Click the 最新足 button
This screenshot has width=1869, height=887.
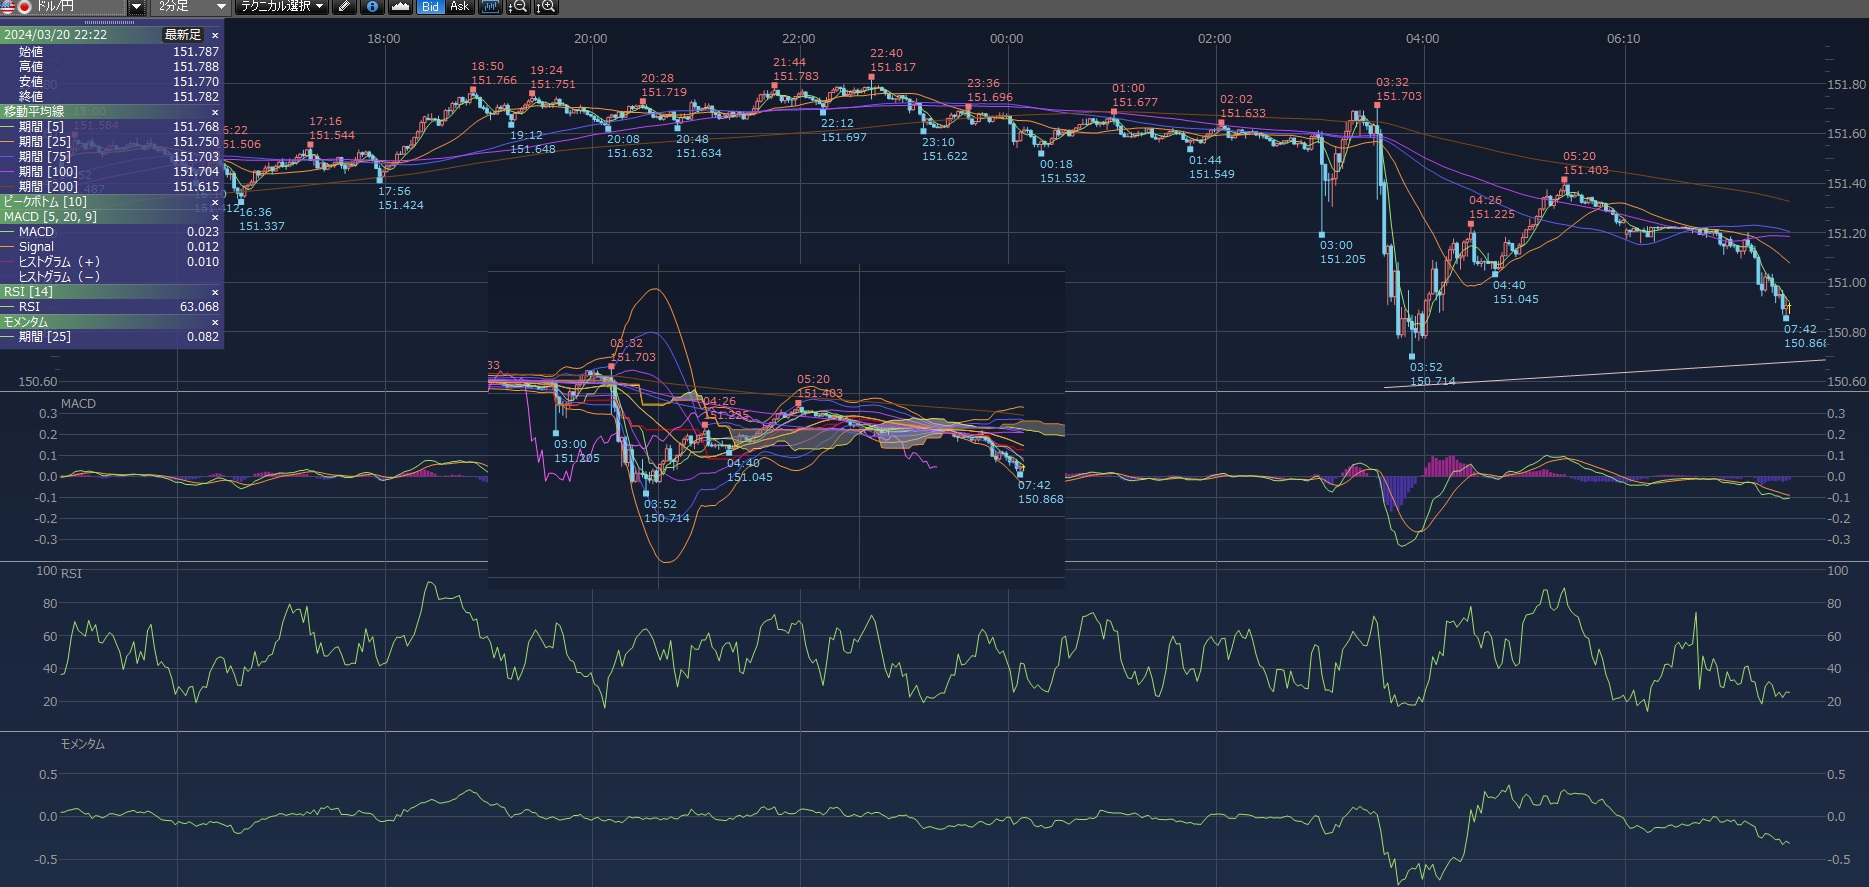183,35
